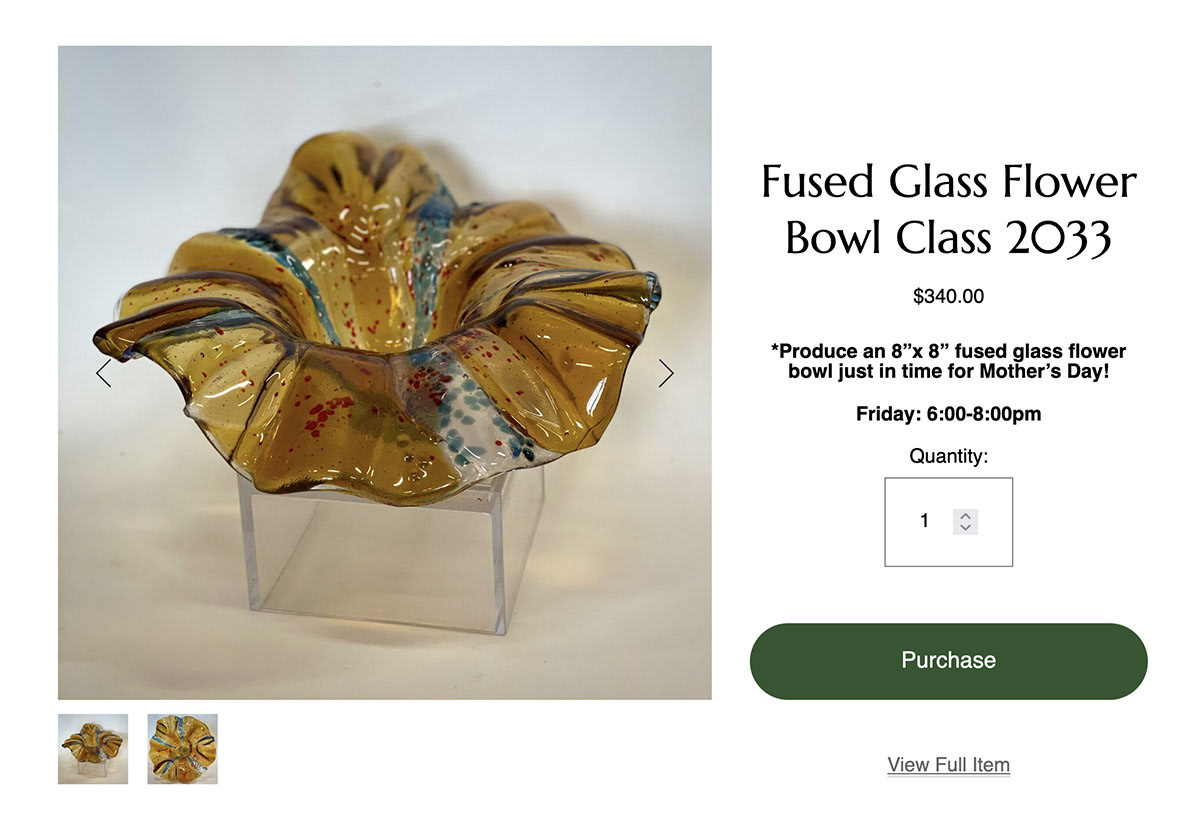Increase quantity with the up arrow

pyautogui.click(x=965, y=516)
